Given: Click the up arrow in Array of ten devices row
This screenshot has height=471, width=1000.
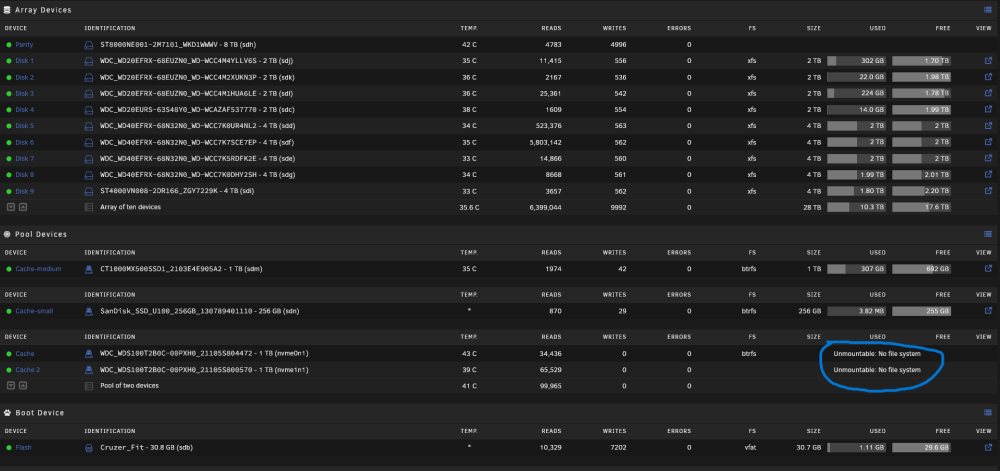Looking at the screenshot, I should (22, 207).
